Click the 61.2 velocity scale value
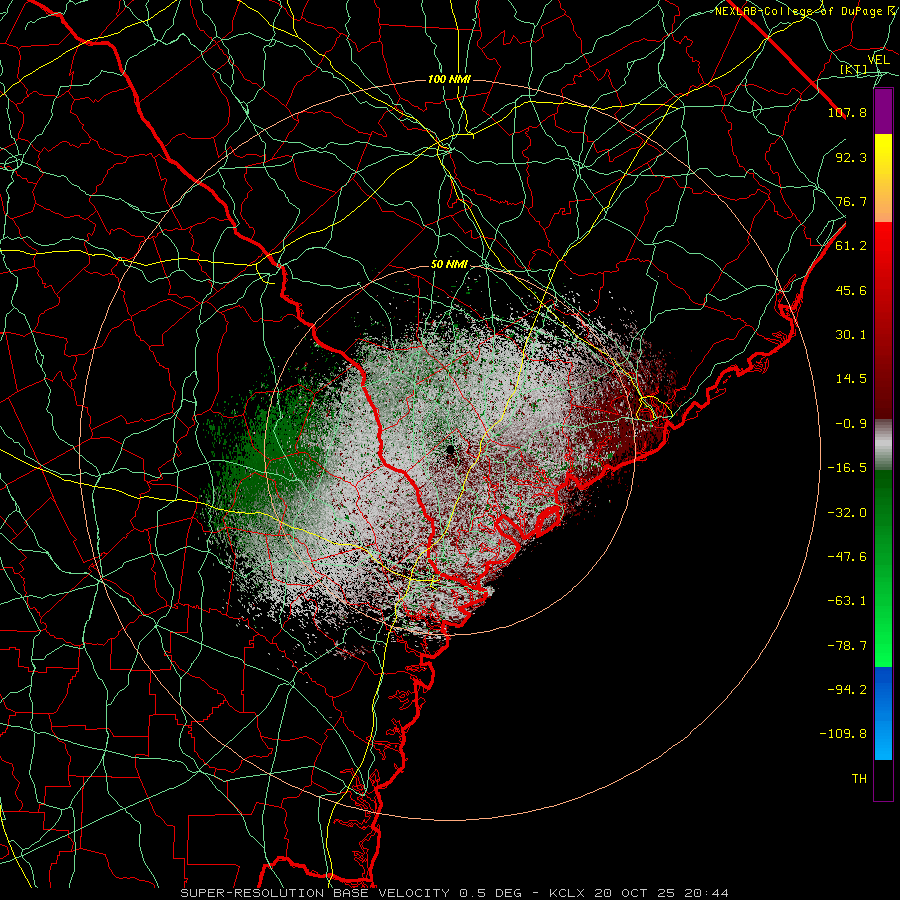The height and width of the screenshot is (900, 900). tap(851, 246)
